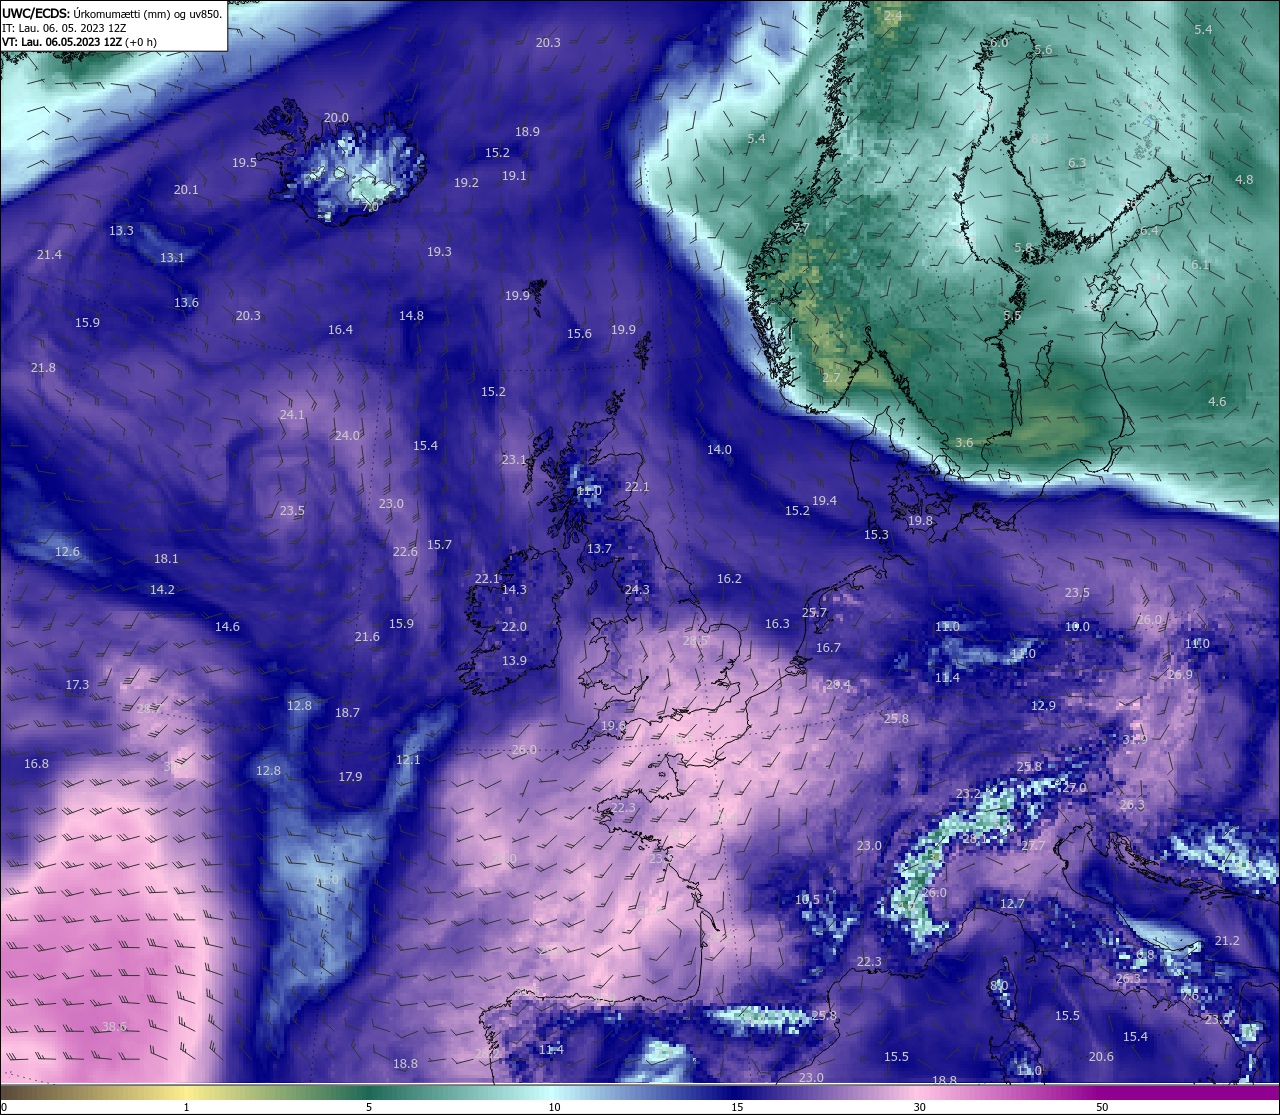This screenshot has height=1115, width=1280.
Task: Click the 13.6 value label
Action: pos(186,302)
